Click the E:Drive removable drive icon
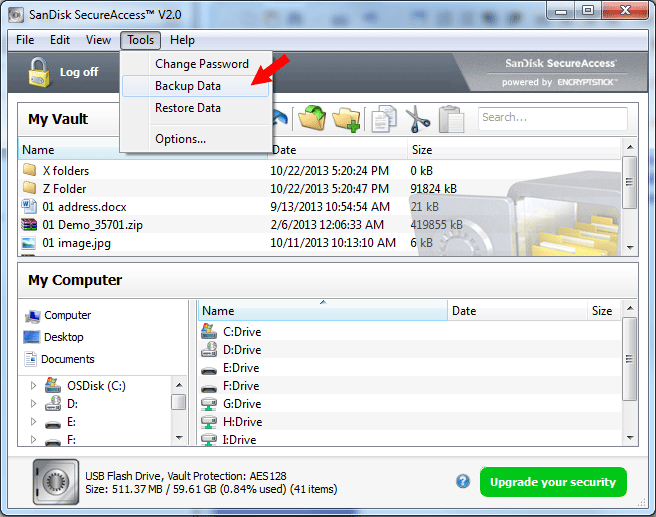The image size is (656, 517). 209,370
